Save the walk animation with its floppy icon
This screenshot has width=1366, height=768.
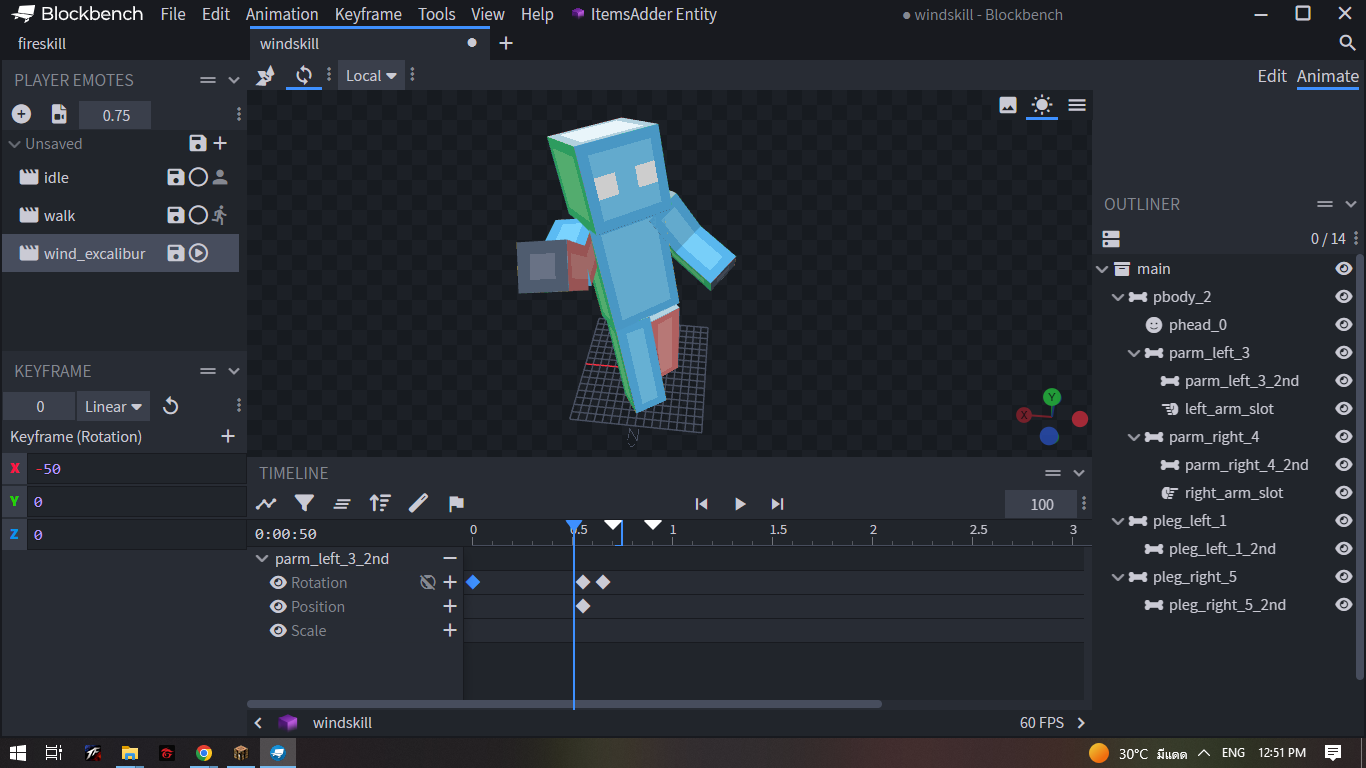pos(176,215)
